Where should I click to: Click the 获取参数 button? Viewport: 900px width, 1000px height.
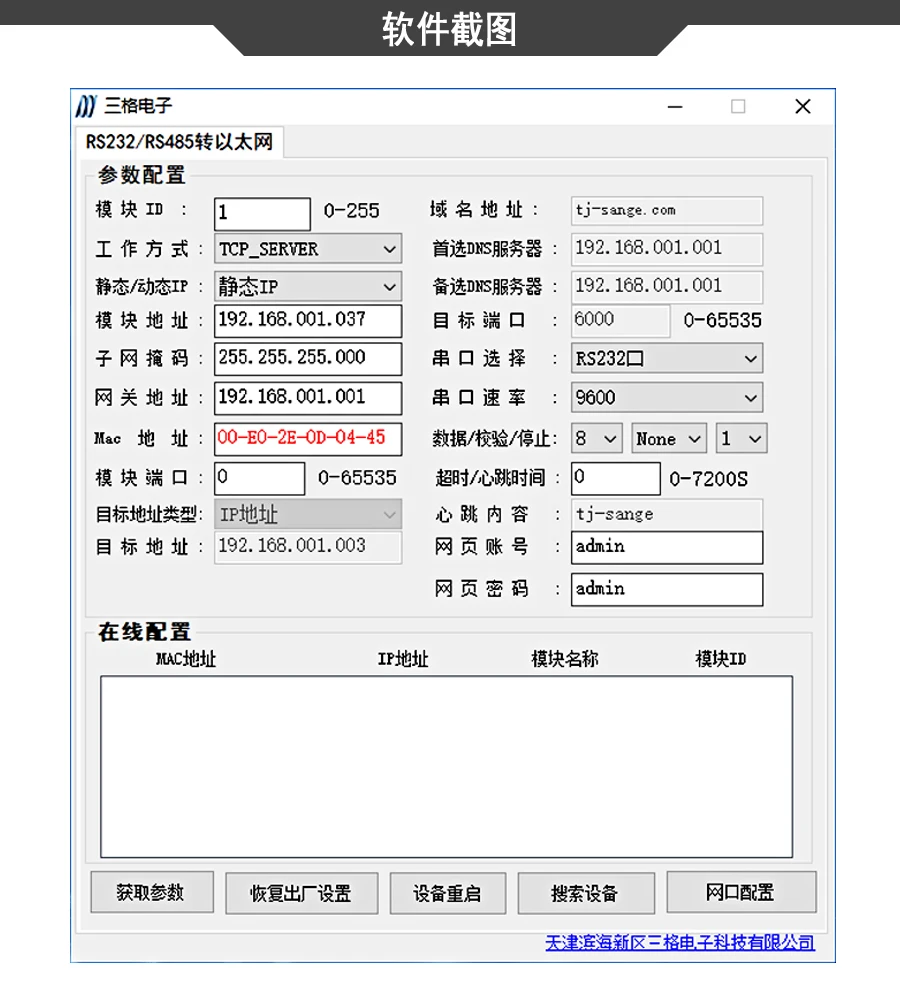(152, 892)
